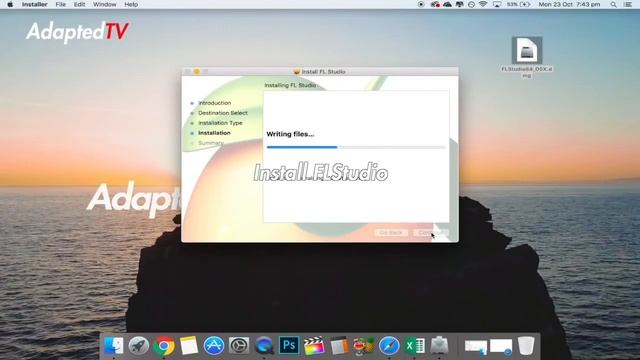Open the Window menu
Screen dimensions: 640x360
coord(104,4)
